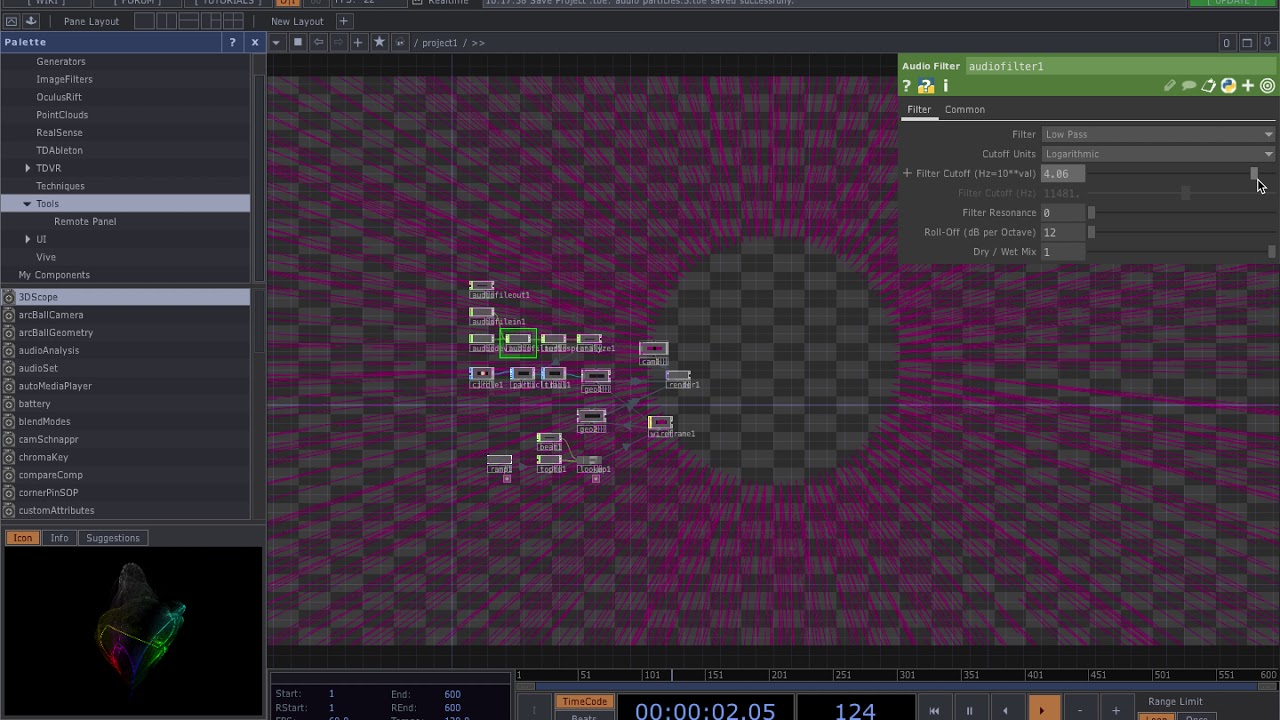1280x720 pixels.
Task: Select Remote Panel under Tools
Action: click(x=85, y=222)
